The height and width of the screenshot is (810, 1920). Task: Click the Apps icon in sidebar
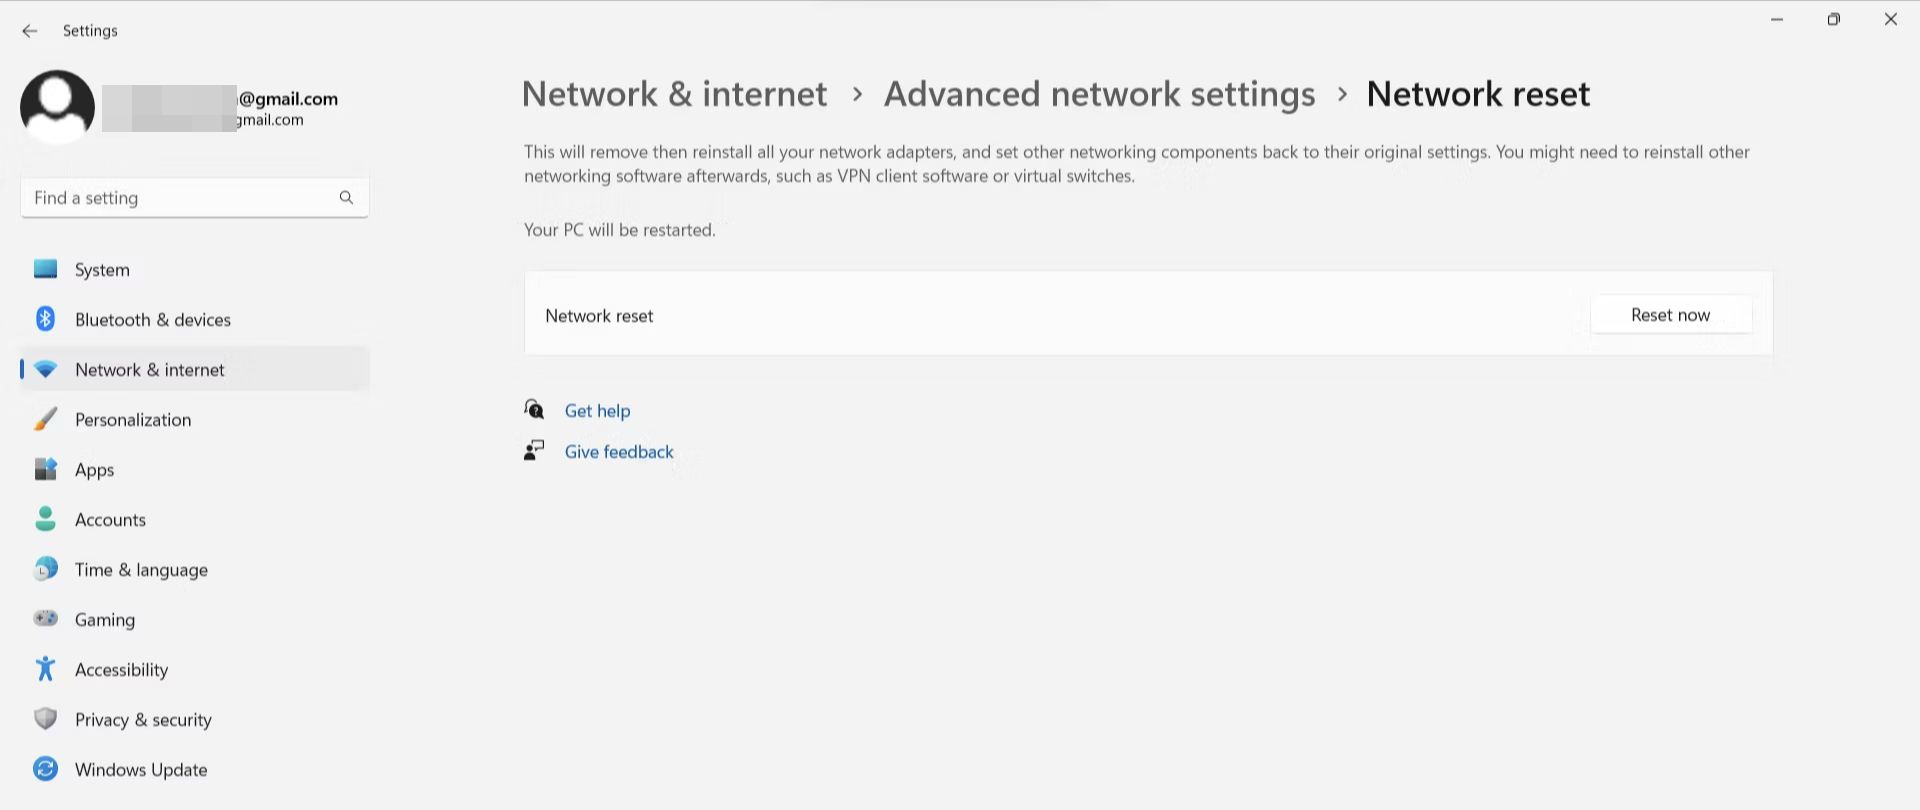(x=46, y=470)
